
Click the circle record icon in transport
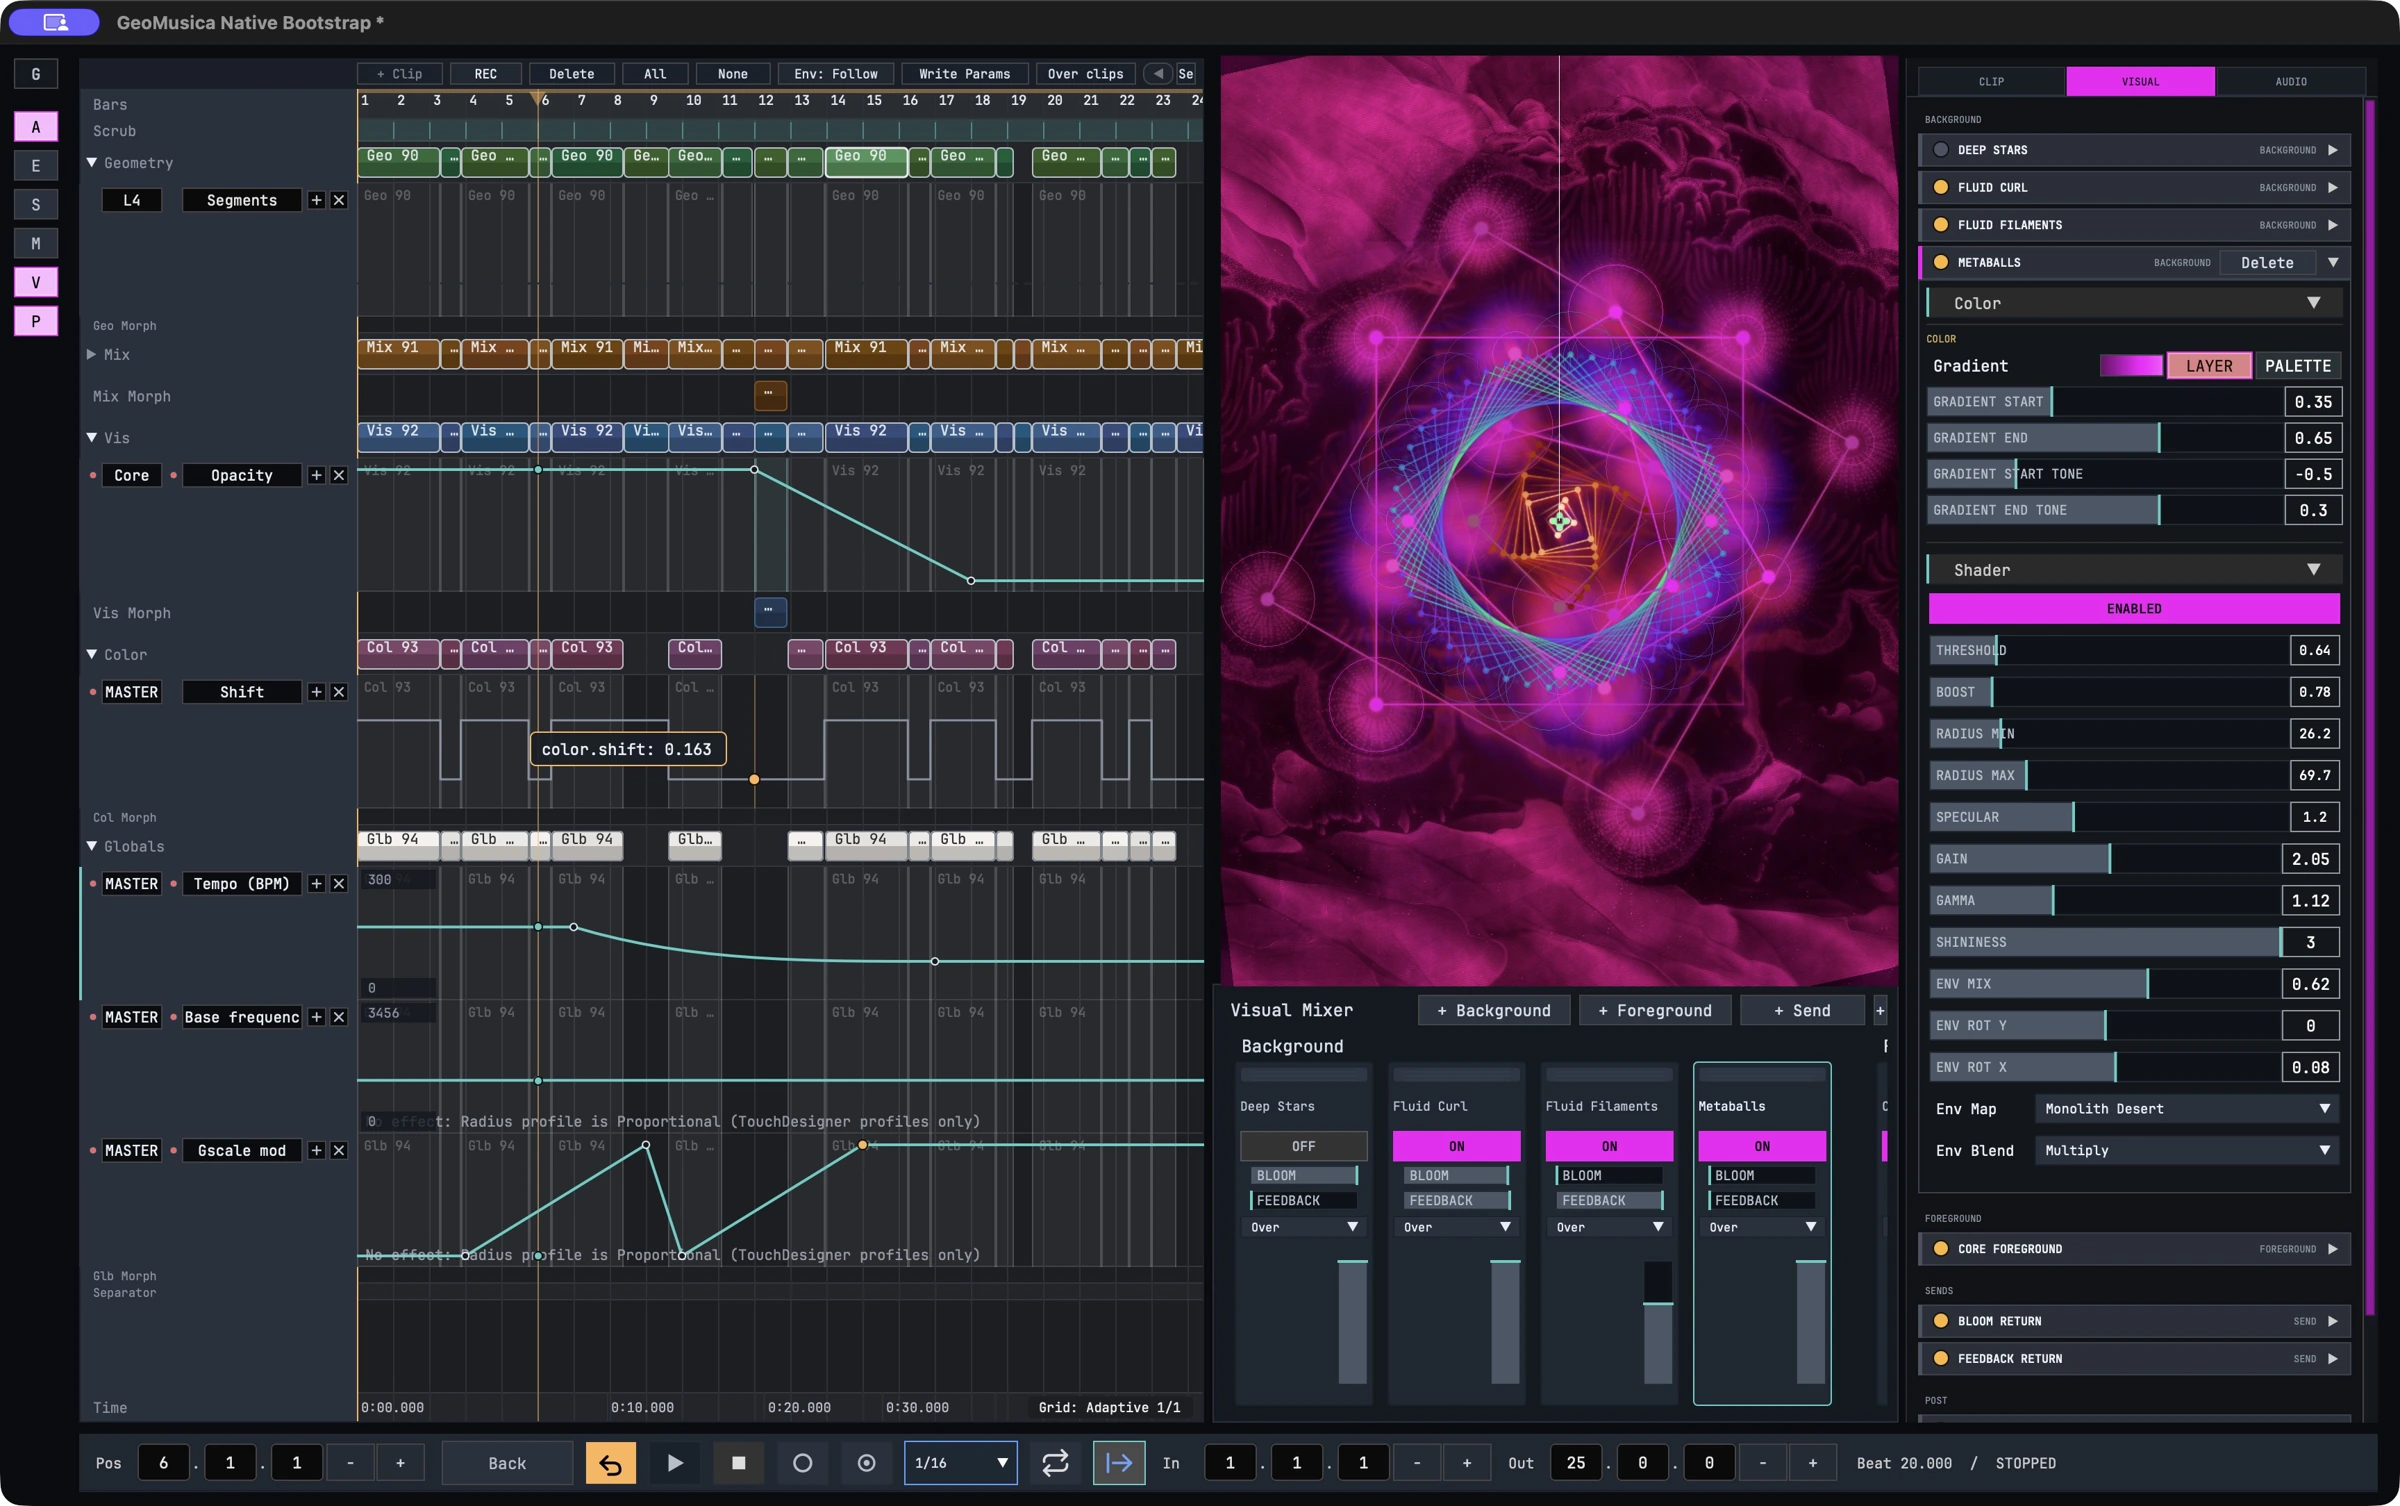coord(802,1463)
